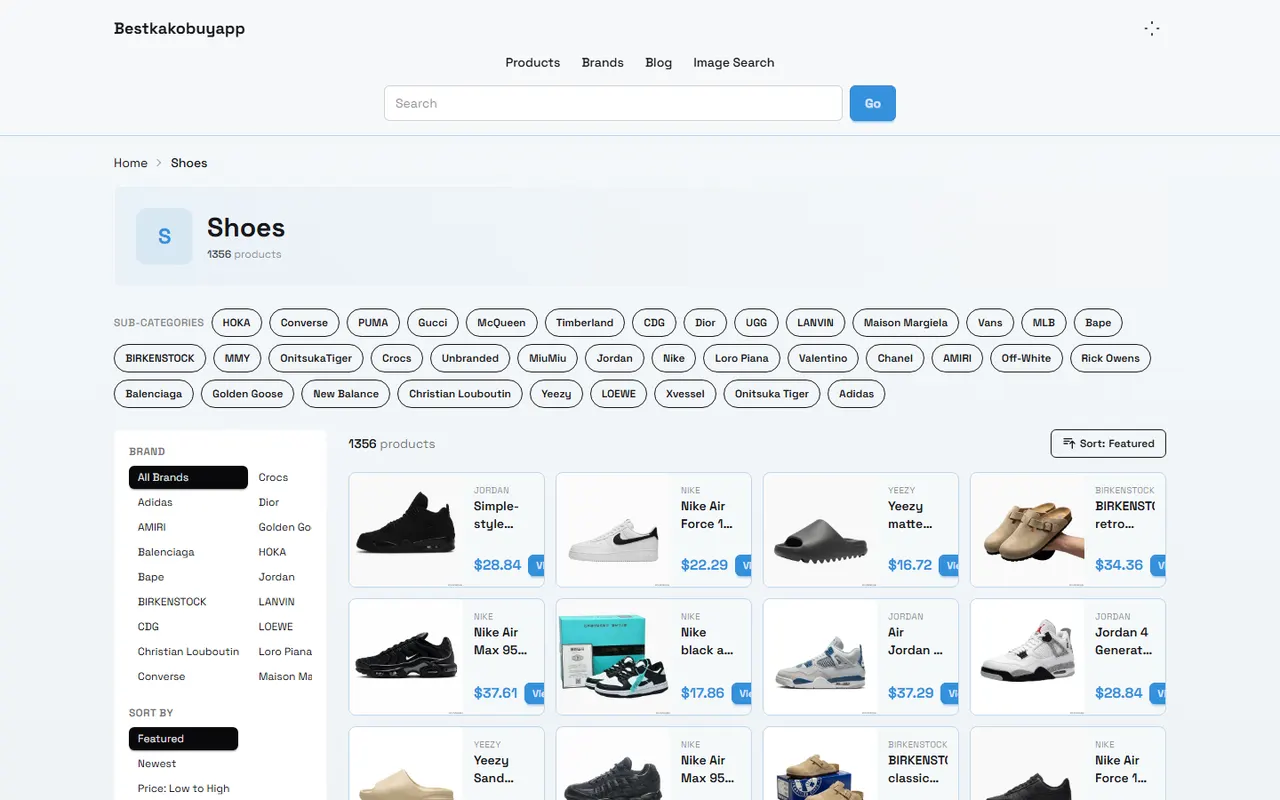Go to the Brands page
The image size is (1280, 800).
pos(603,62)
